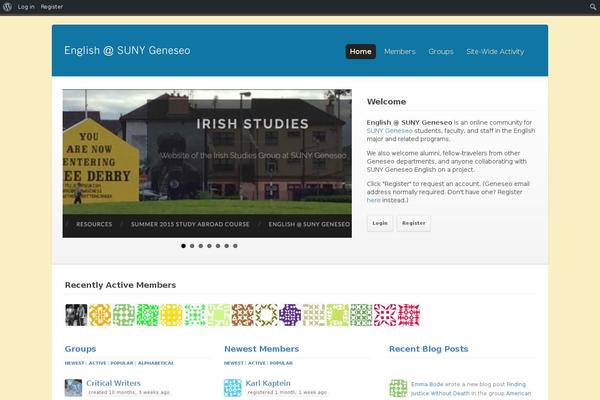
Task: Open Karl Kaptein's profile link
Action: point(268,383)
